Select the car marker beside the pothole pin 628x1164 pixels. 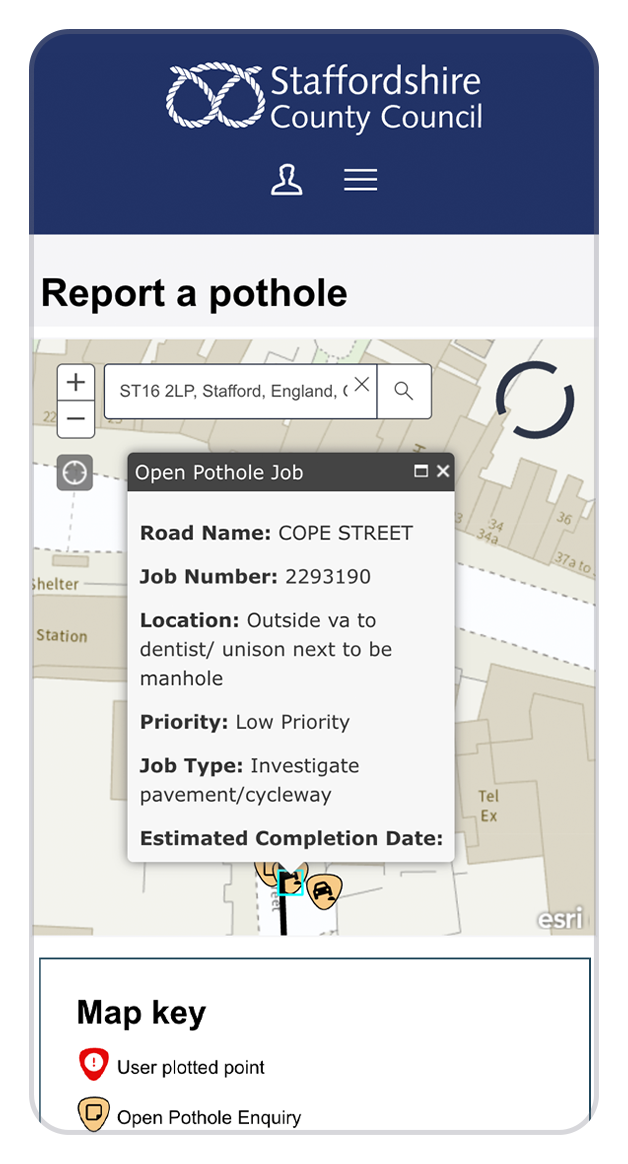(x=324, y=890)
